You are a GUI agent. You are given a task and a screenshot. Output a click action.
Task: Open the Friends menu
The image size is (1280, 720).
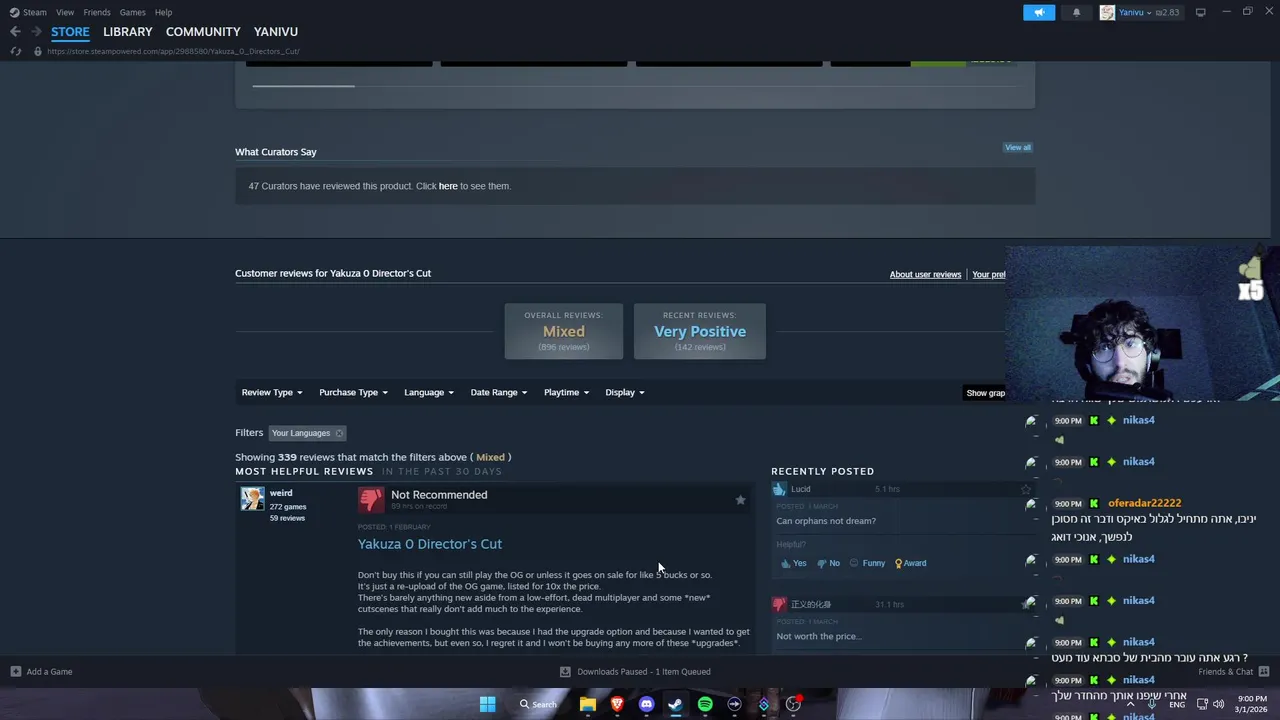pyautogui.click(x=97, y=12)
